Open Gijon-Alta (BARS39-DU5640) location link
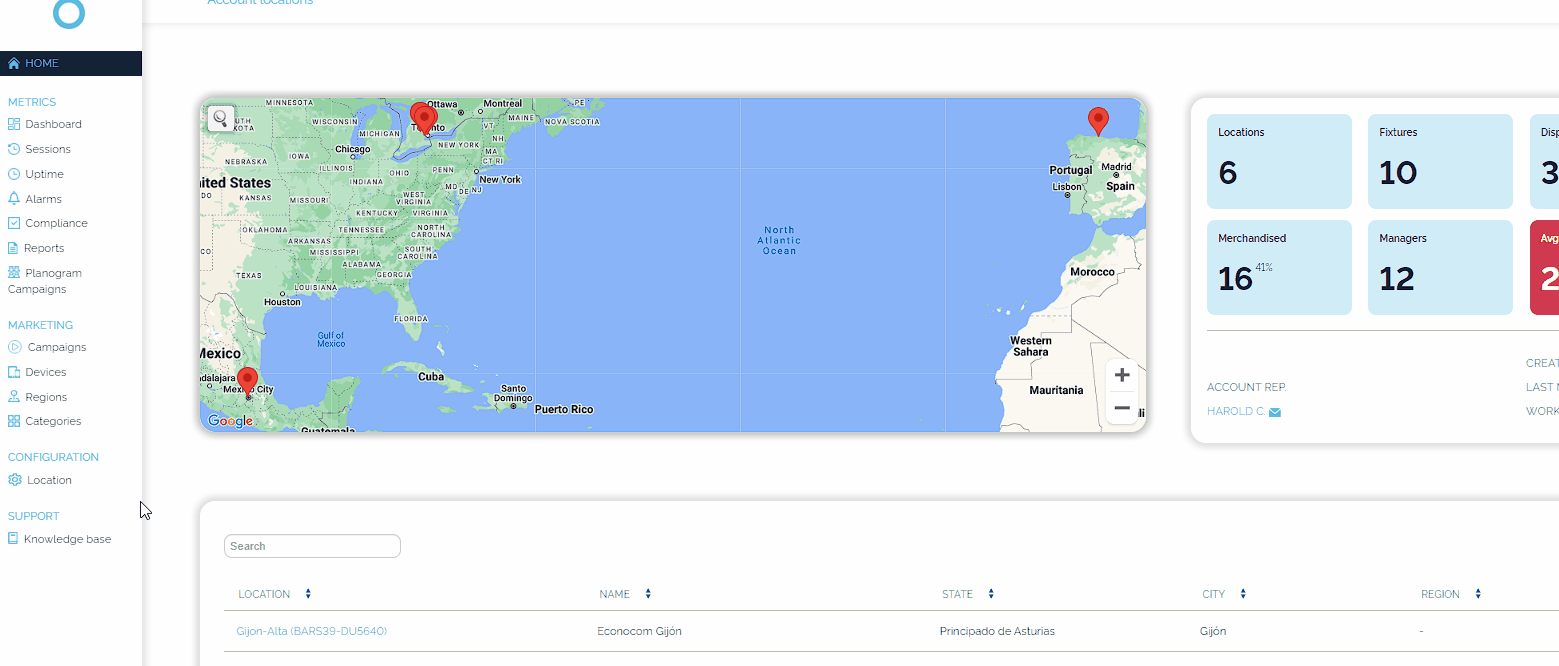This screenshot has height=666, width=1559. point(311,631)
